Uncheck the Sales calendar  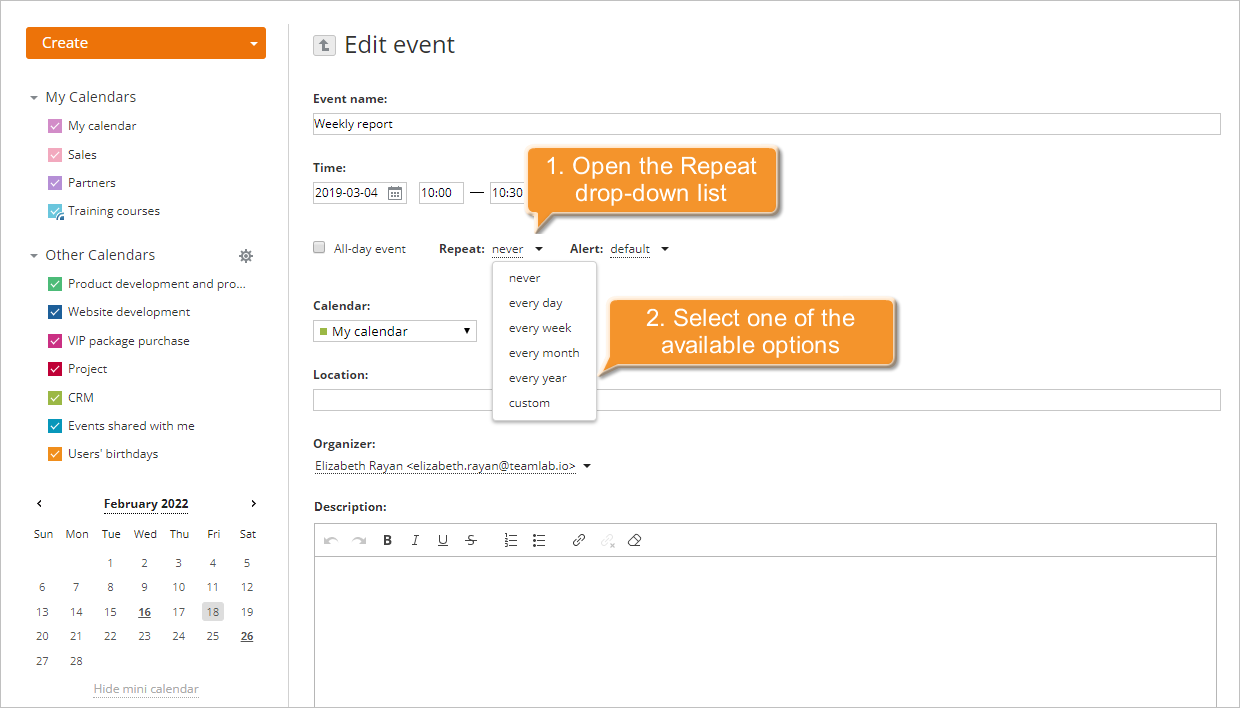[x=54, y=154]
